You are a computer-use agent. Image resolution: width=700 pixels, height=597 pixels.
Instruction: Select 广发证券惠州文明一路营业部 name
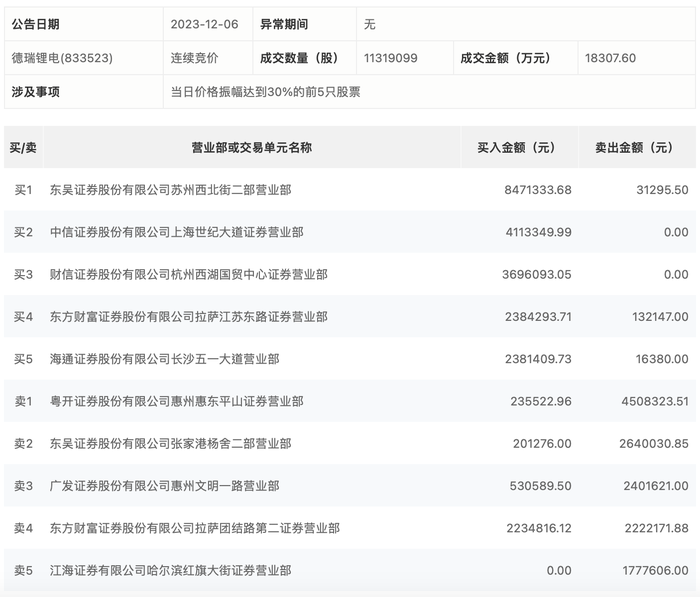[x=165, y=486]
